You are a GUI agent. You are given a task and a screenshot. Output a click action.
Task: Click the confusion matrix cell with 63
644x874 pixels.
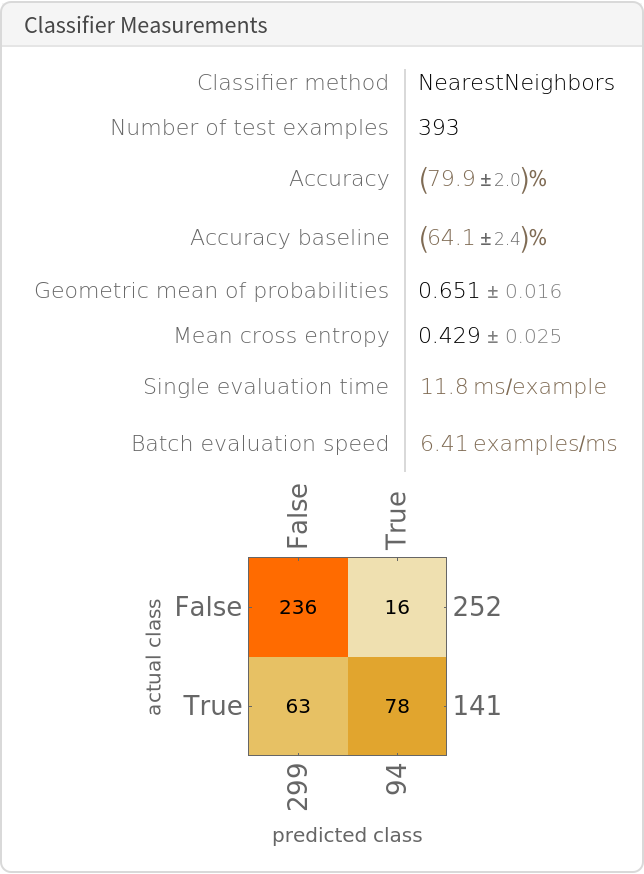tap(298, 706)
